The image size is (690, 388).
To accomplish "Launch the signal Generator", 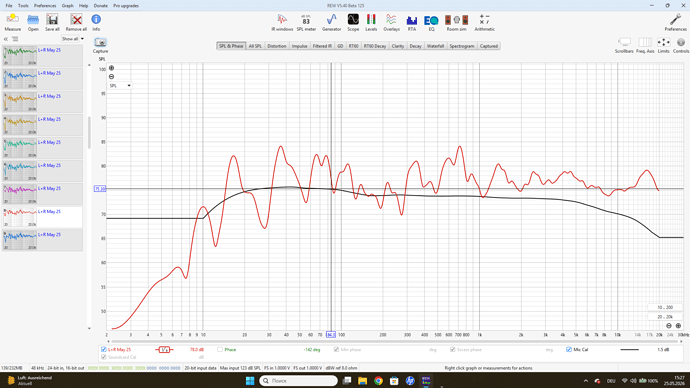I will [331, 22].
